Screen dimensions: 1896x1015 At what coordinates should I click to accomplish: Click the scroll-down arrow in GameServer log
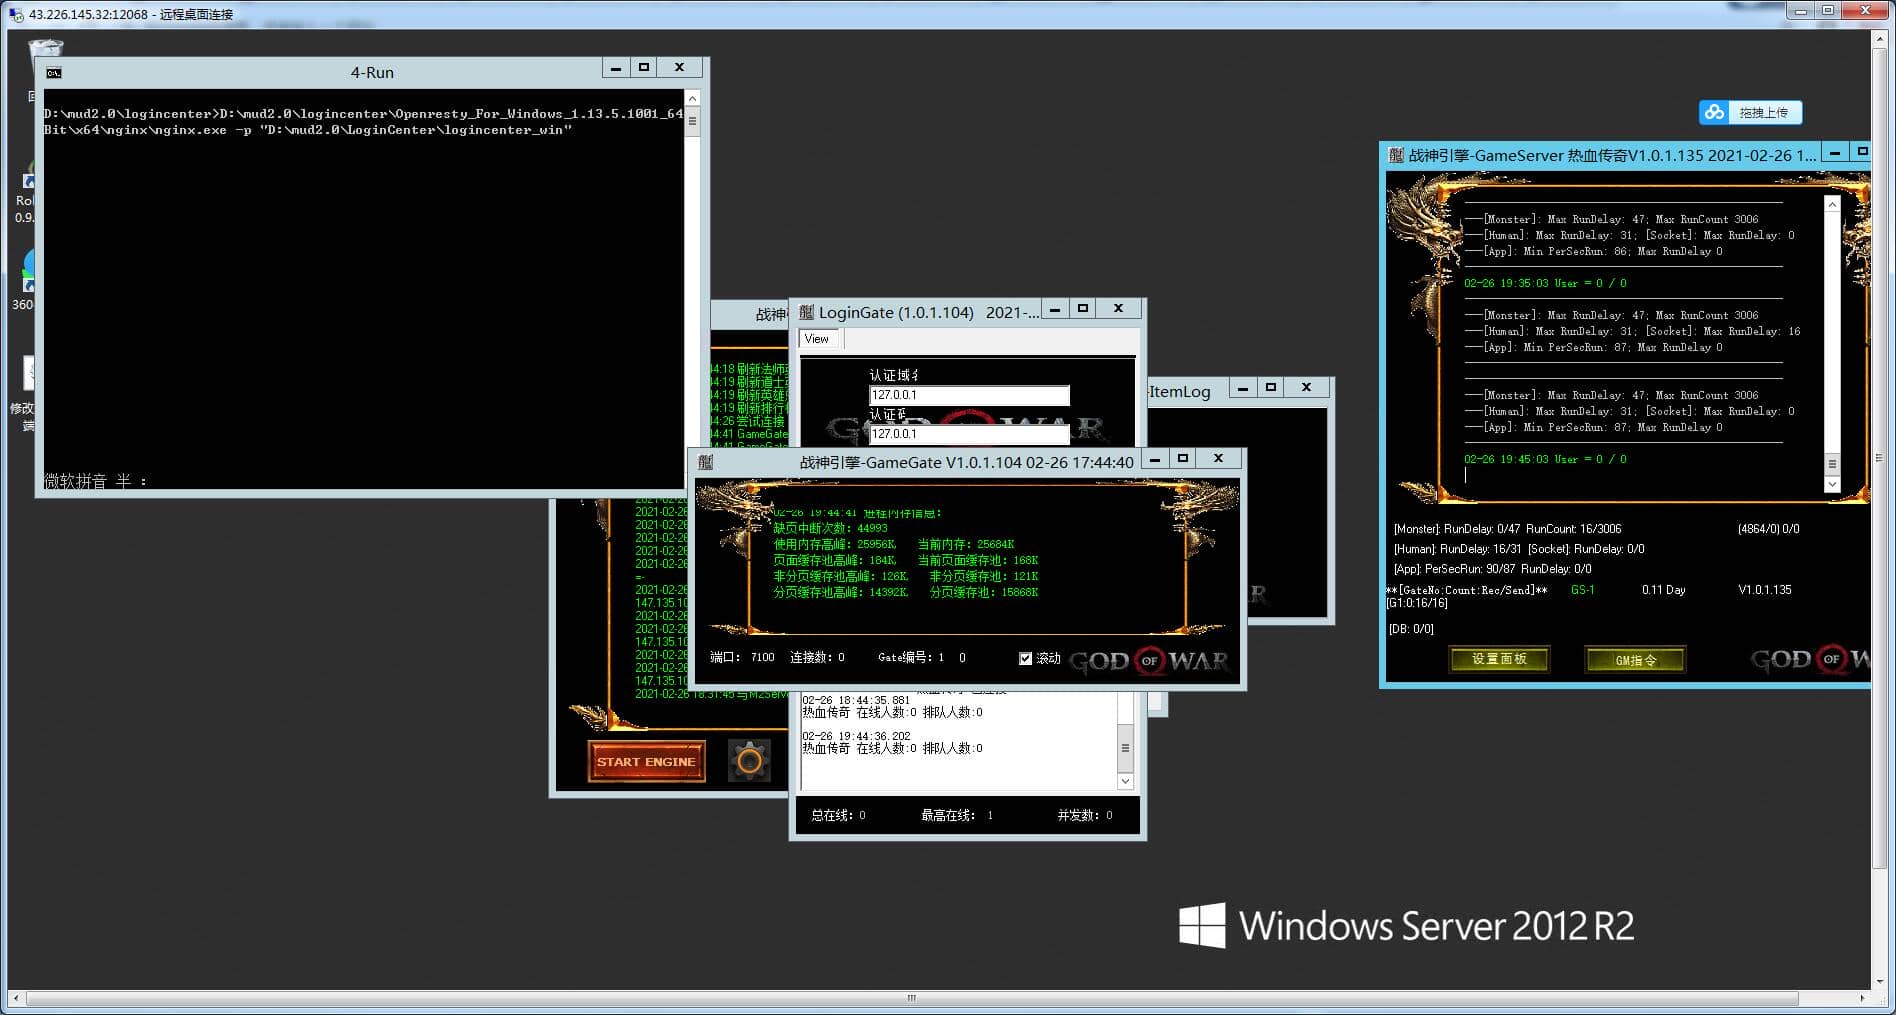tap(1832, 484)
